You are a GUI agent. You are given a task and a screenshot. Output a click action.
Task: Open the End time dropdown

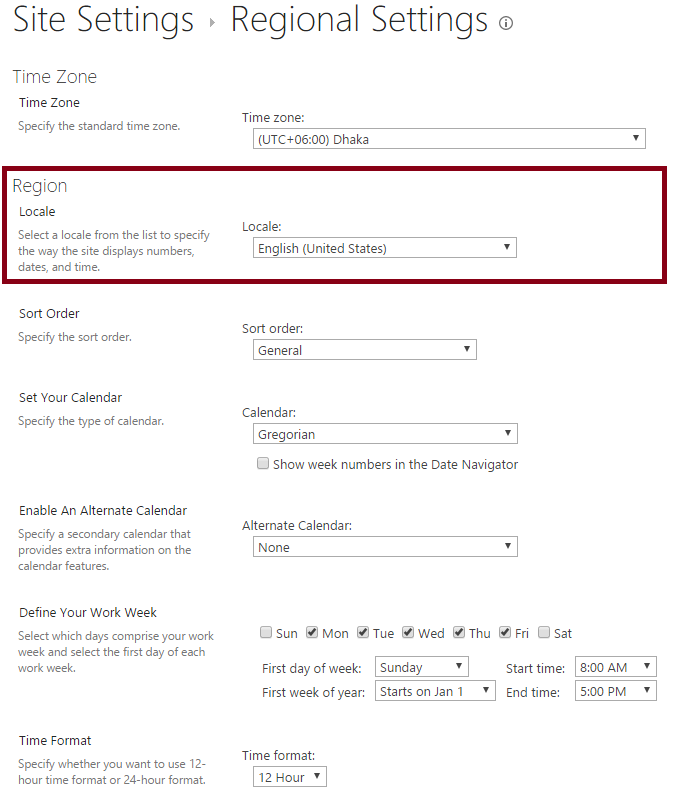[616, 691]
